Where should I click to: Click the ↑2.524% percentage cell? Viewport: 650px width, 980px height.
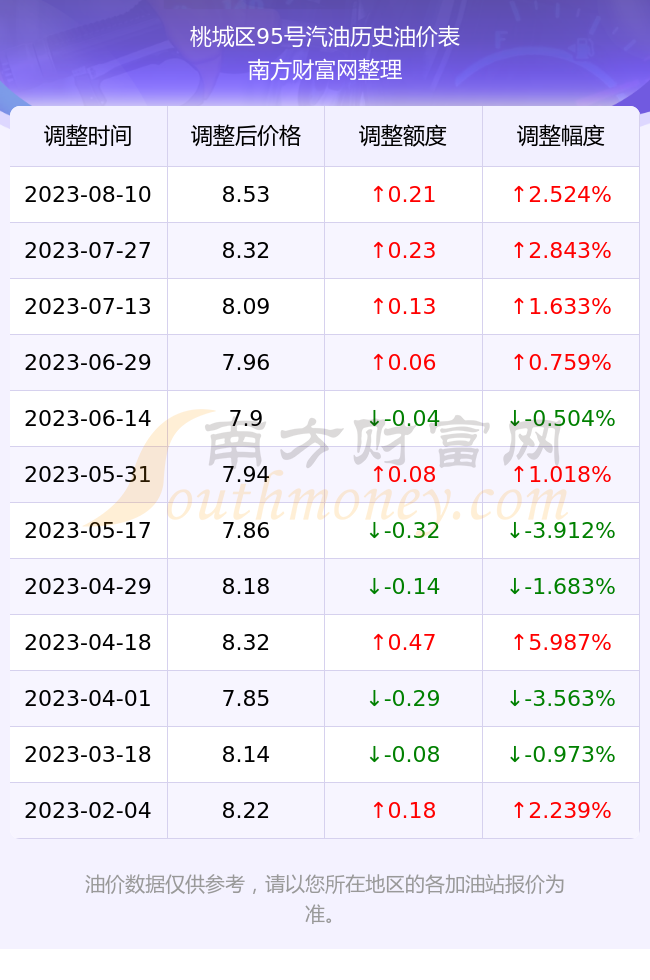[x=561, y=194]
